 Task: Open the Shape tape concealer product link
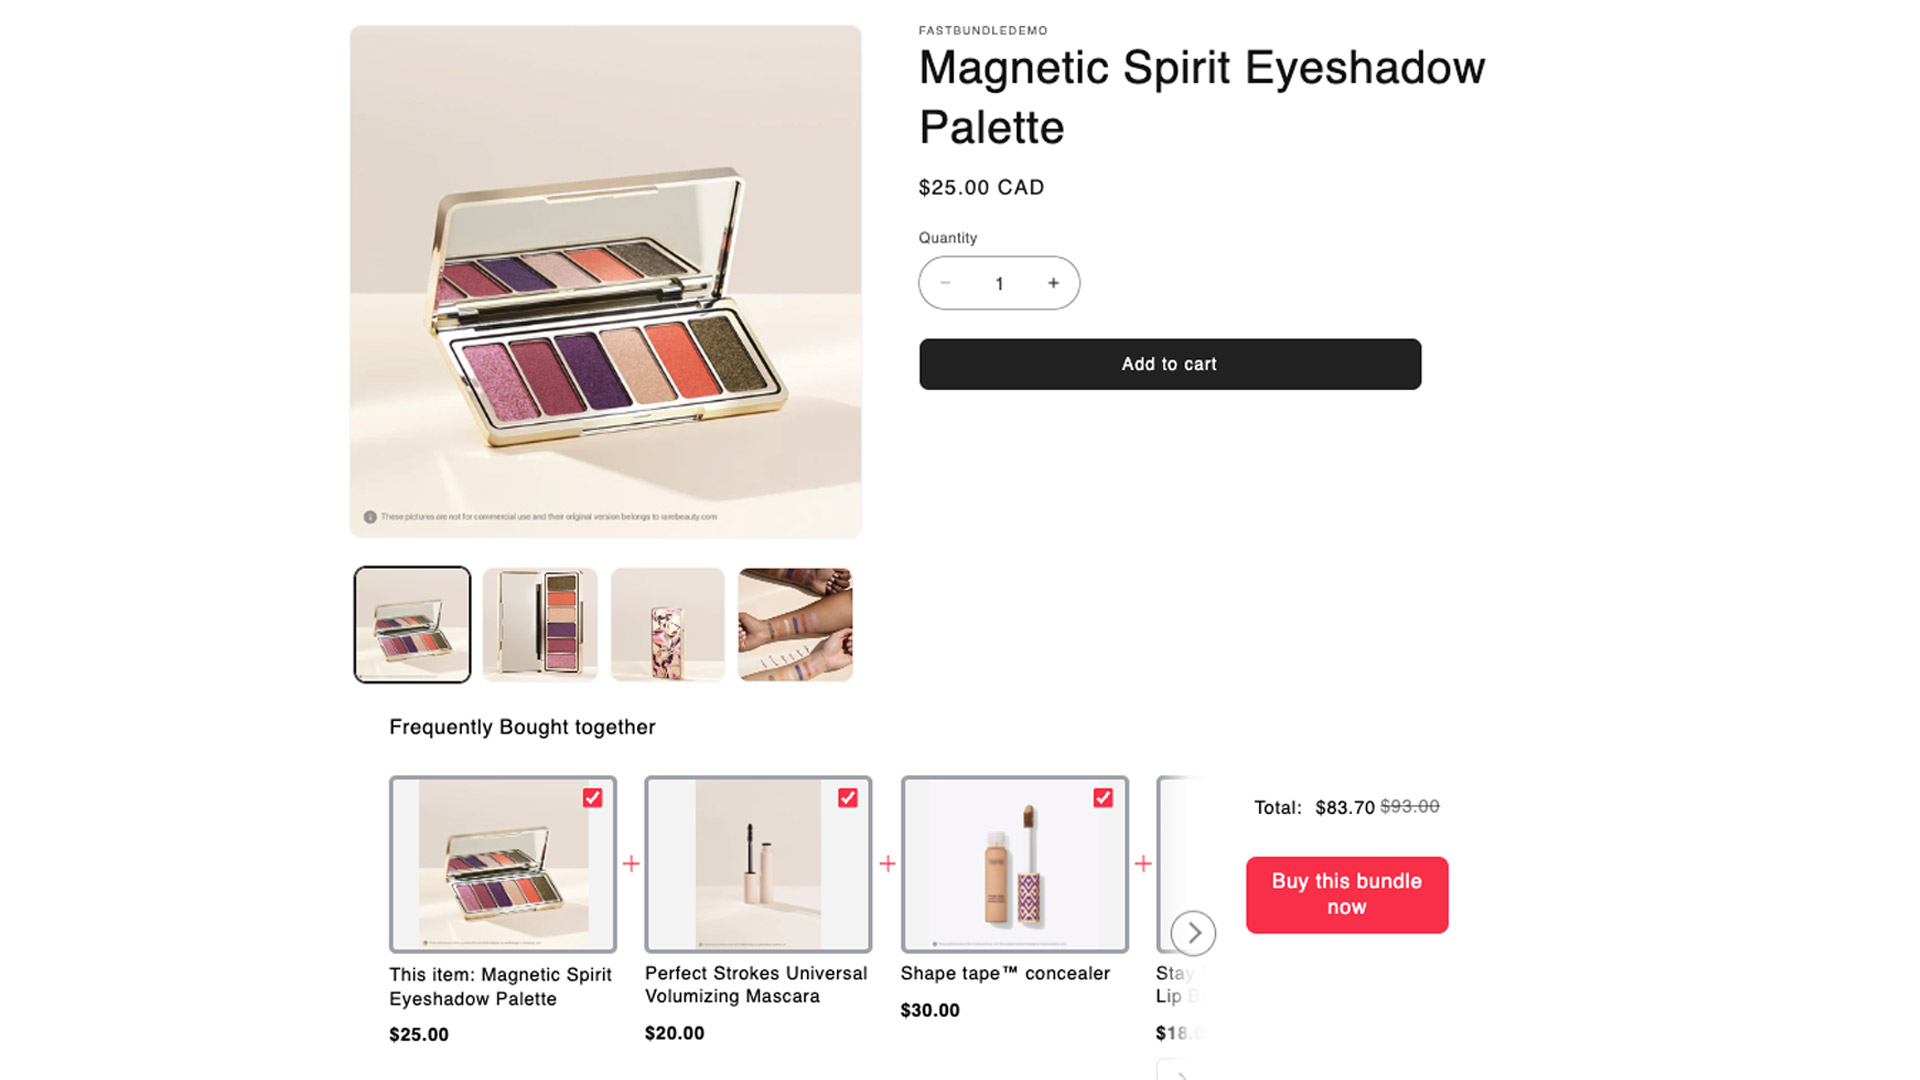click(x=1004, y=973)
